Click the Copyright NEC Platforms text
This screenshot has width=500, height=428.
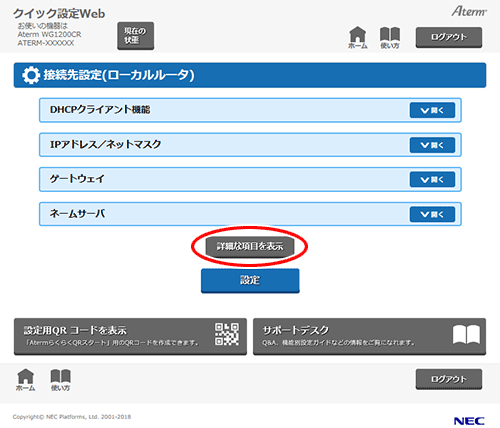(x=72, y=417)
